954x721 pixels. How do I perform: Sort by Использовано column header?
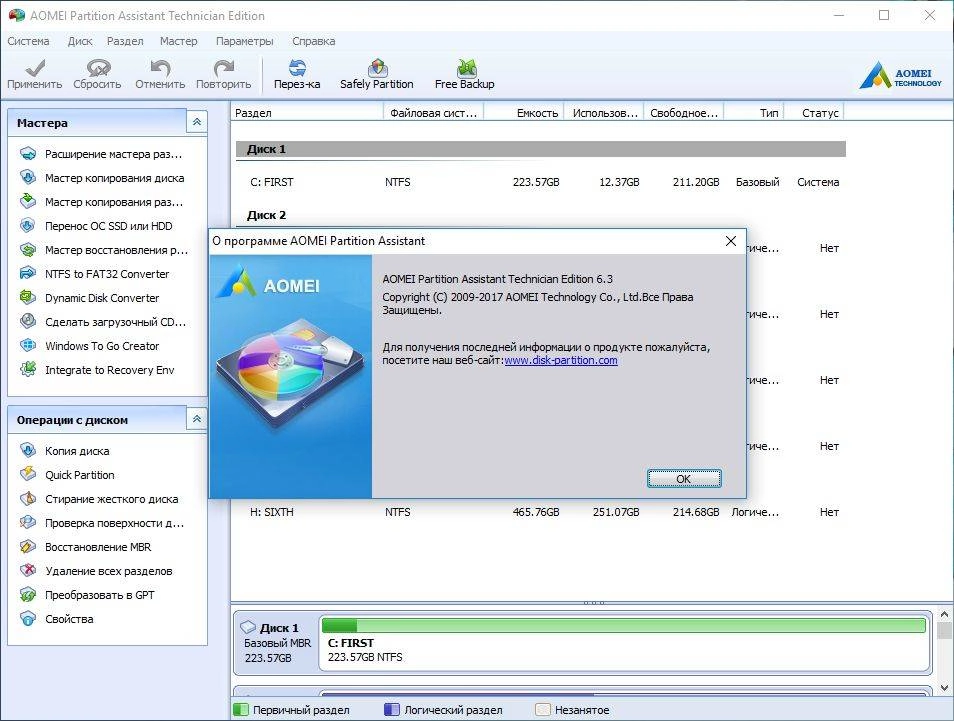point(604,113)
